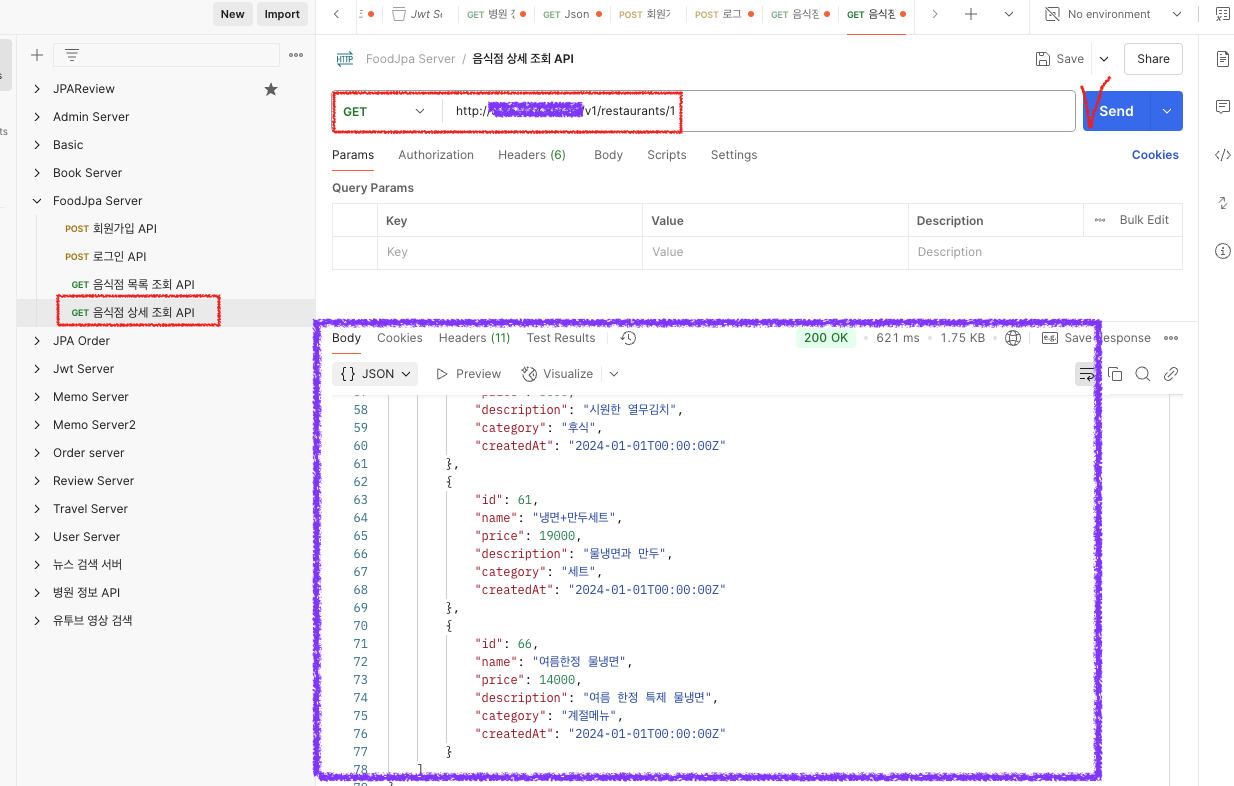Open the Save options dropdown arrow

pyautogui.click(x=1104, y=59)
